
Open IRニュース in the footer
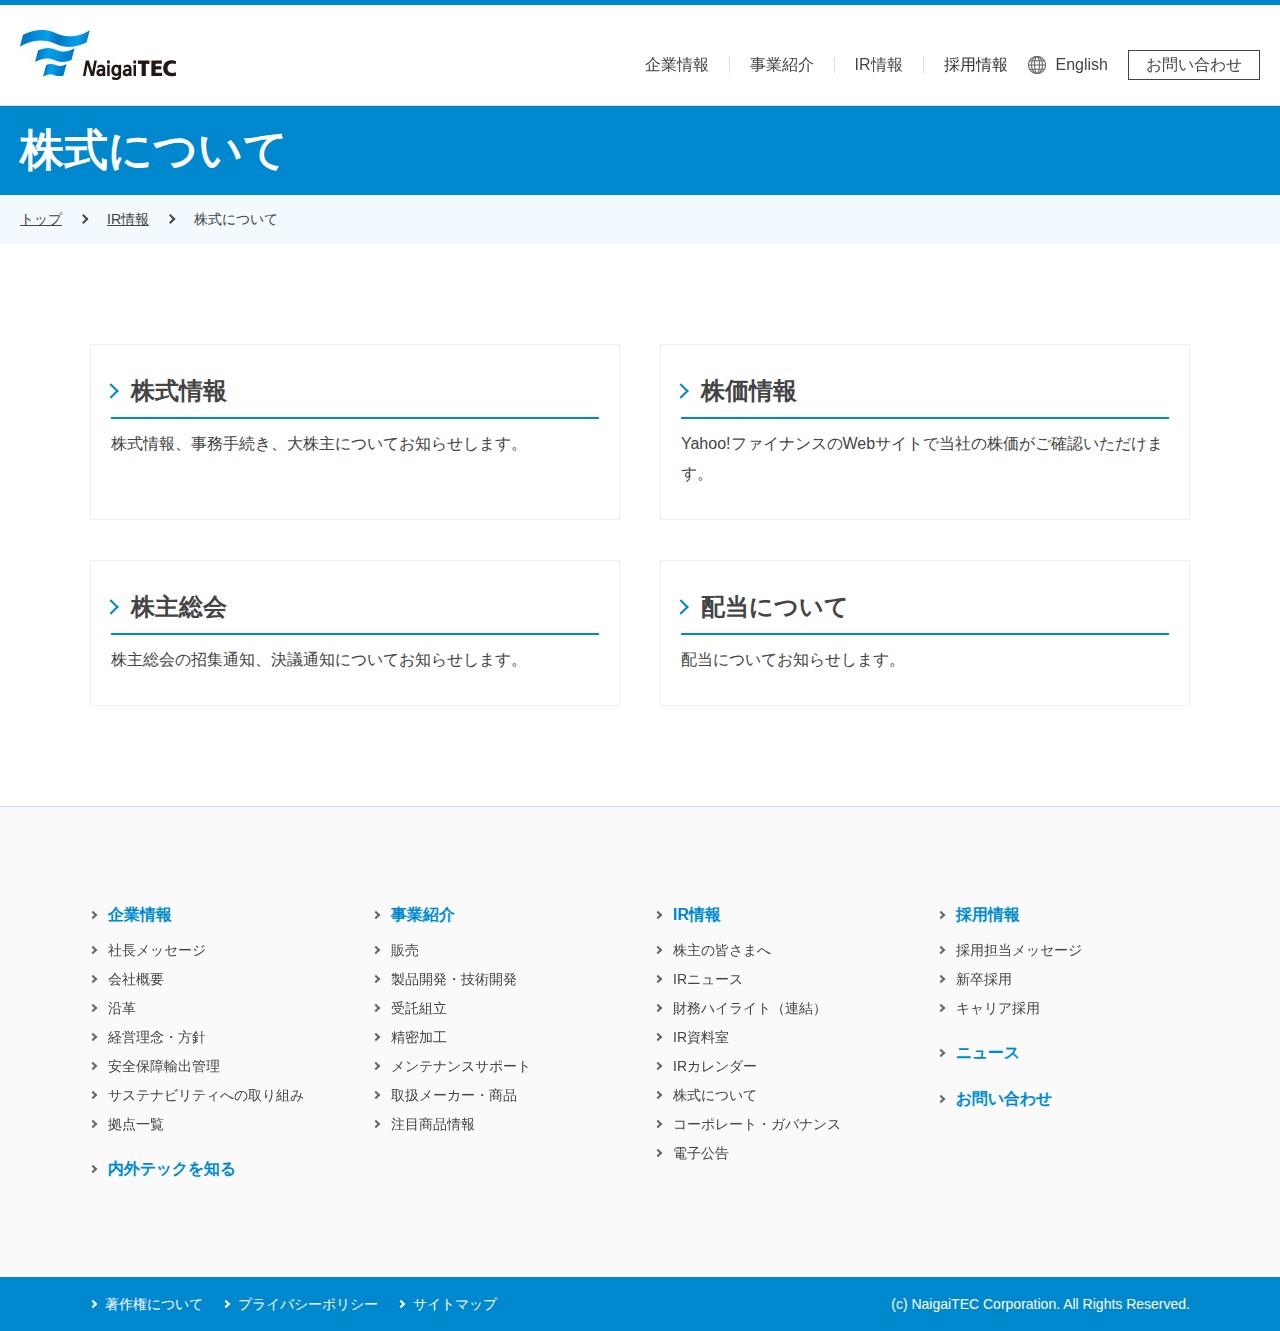pos(708,979)
